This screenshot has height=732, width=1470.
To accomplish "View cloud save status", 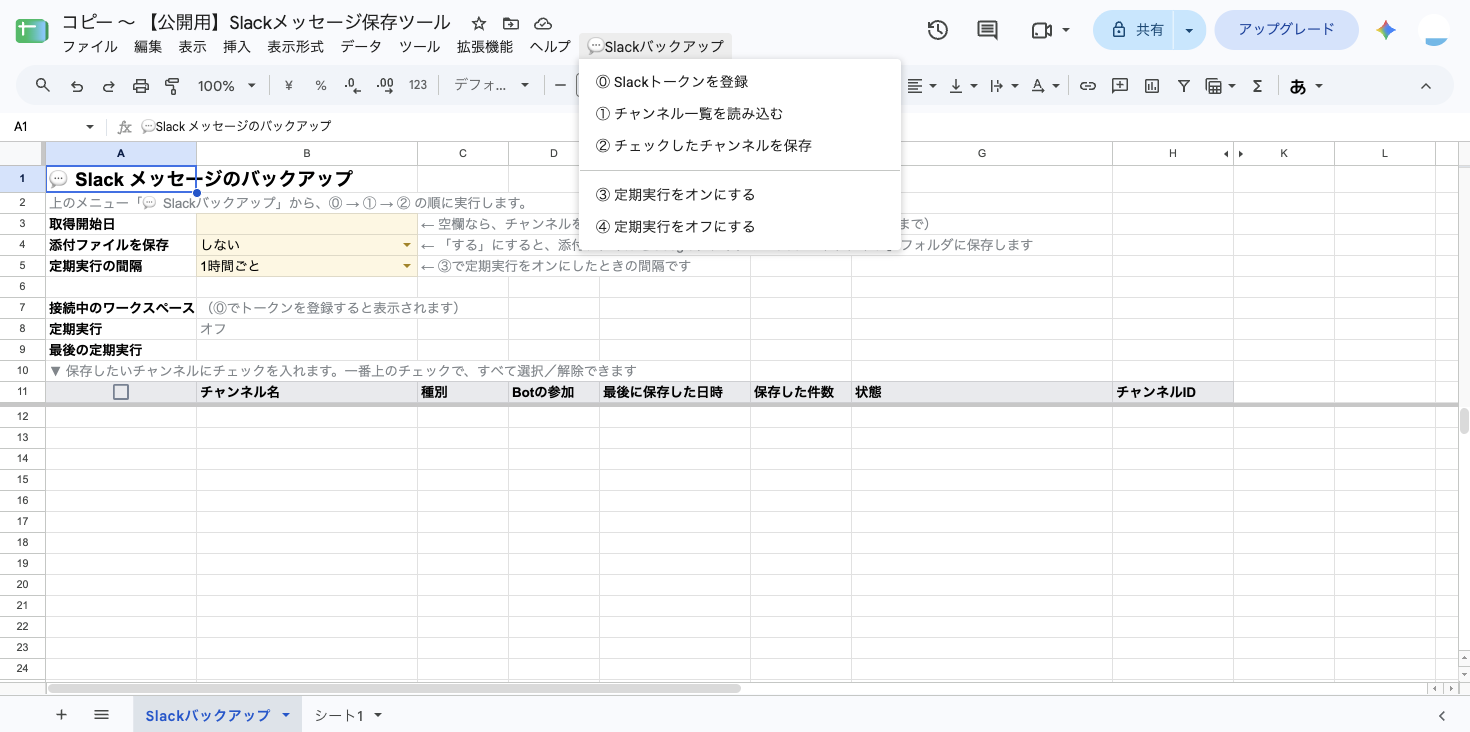I will pyautogui.click(x=543, y=23).
